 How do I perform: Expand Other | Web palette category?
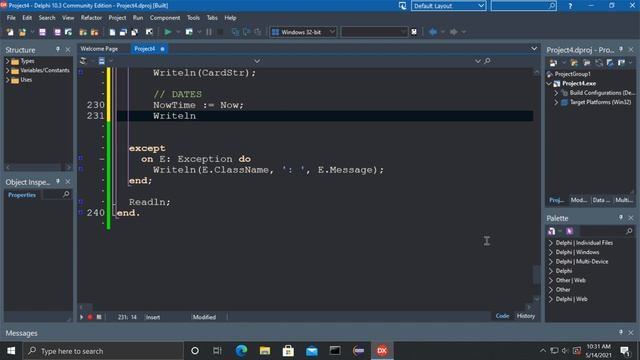point(551,280)
